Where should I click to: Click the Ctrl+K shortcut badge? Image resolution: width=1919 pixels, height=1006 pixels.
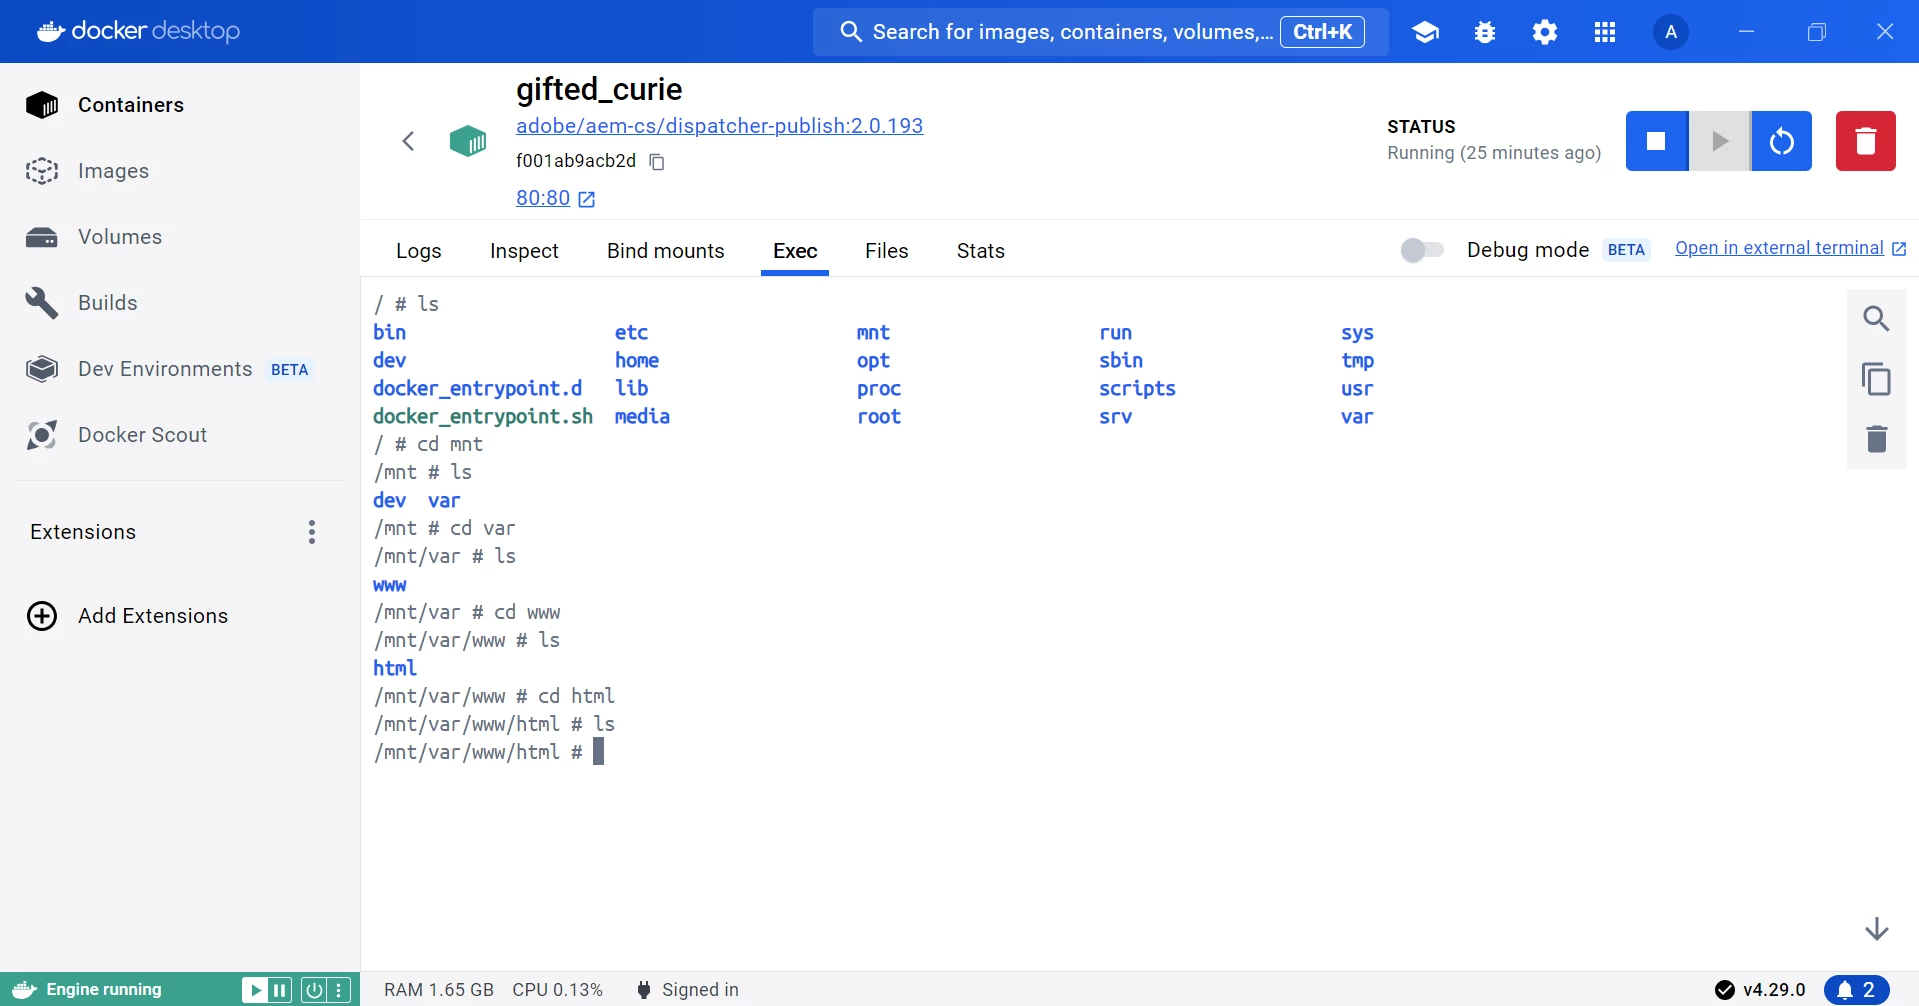coord(1322,32)
